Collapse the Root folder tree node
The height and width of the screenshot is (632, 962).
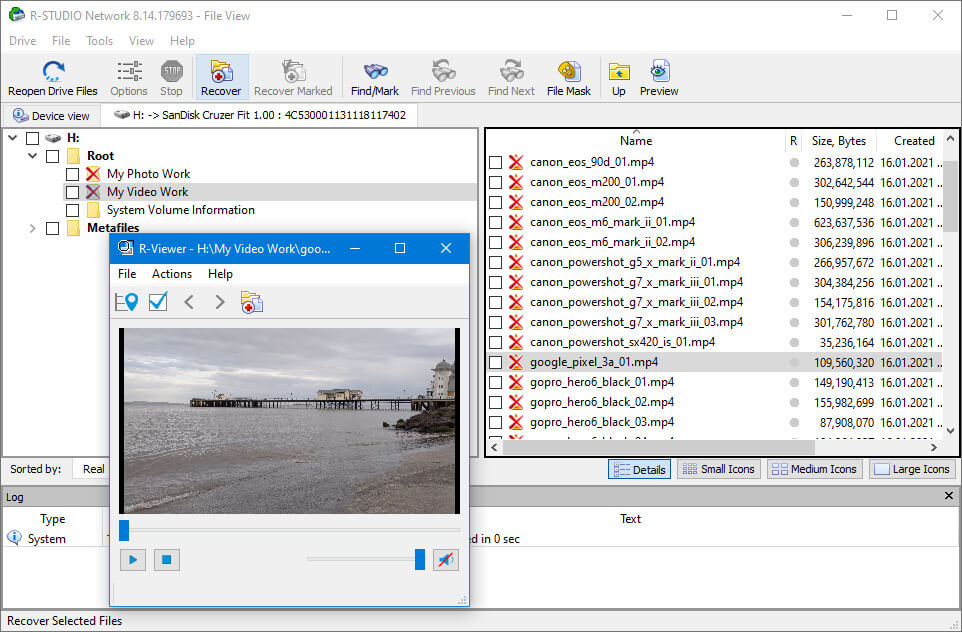[x=33, y=156]
